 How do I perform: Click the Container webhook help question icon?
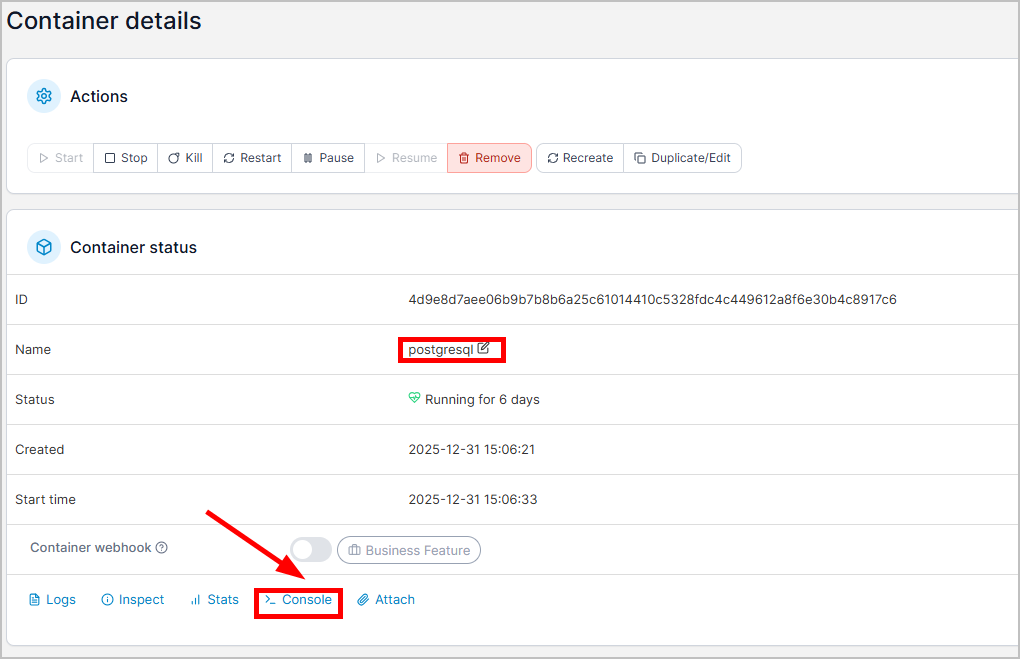pos(162,548)
